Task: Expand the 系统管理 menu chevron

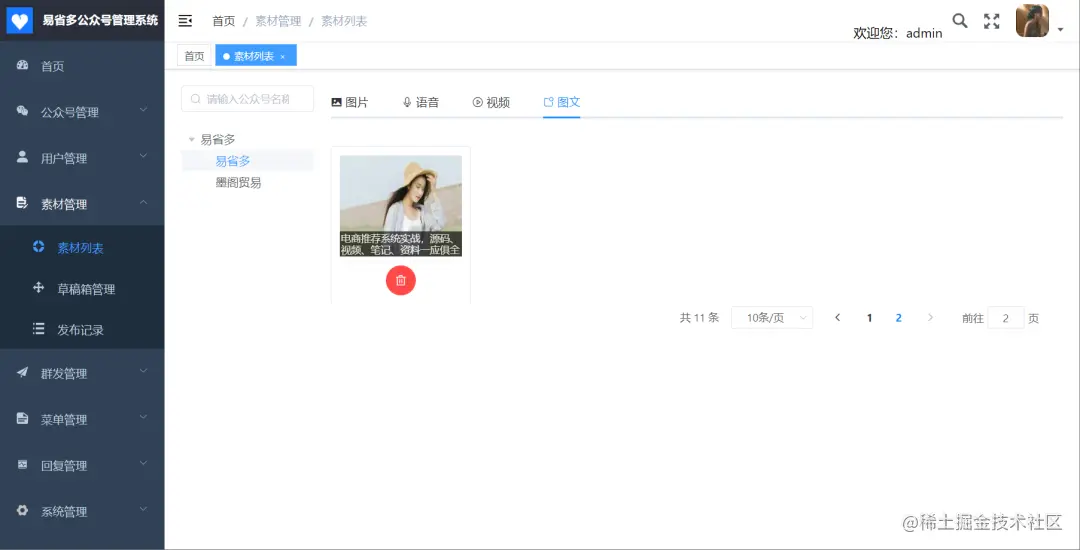Action: (x=143, y=509)
